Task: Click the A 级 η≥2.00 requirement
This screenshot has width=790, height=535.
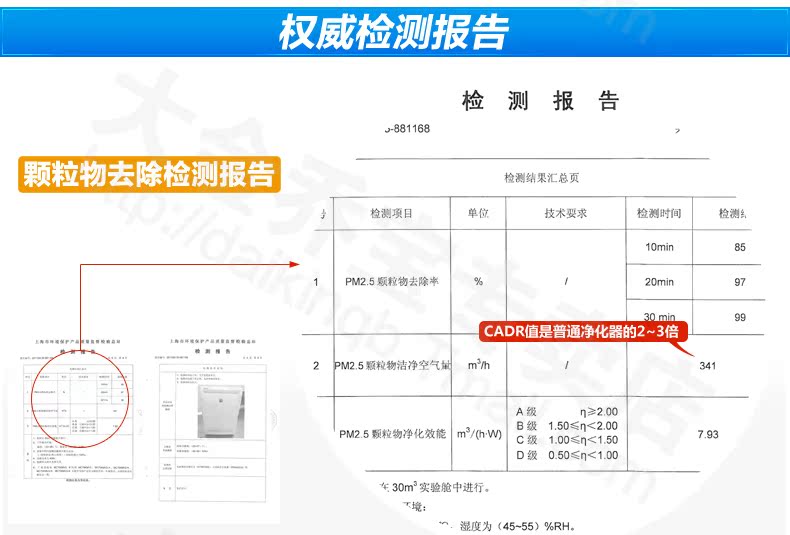Action: pyautogui.click(x=567, y=412)
